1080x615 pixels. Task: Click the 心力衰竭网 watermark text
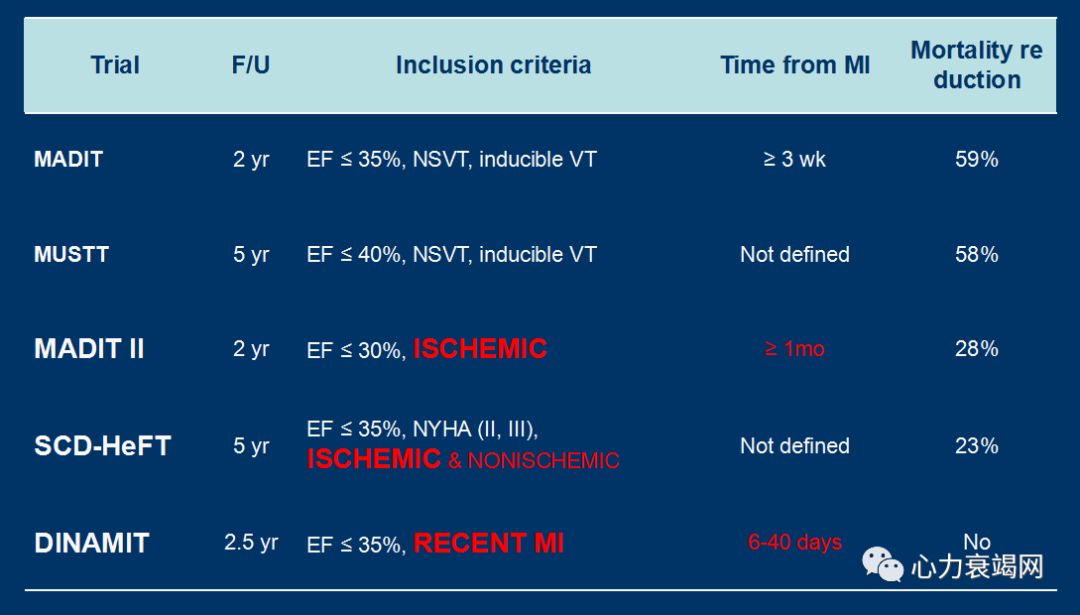click(x=977, y=567)
